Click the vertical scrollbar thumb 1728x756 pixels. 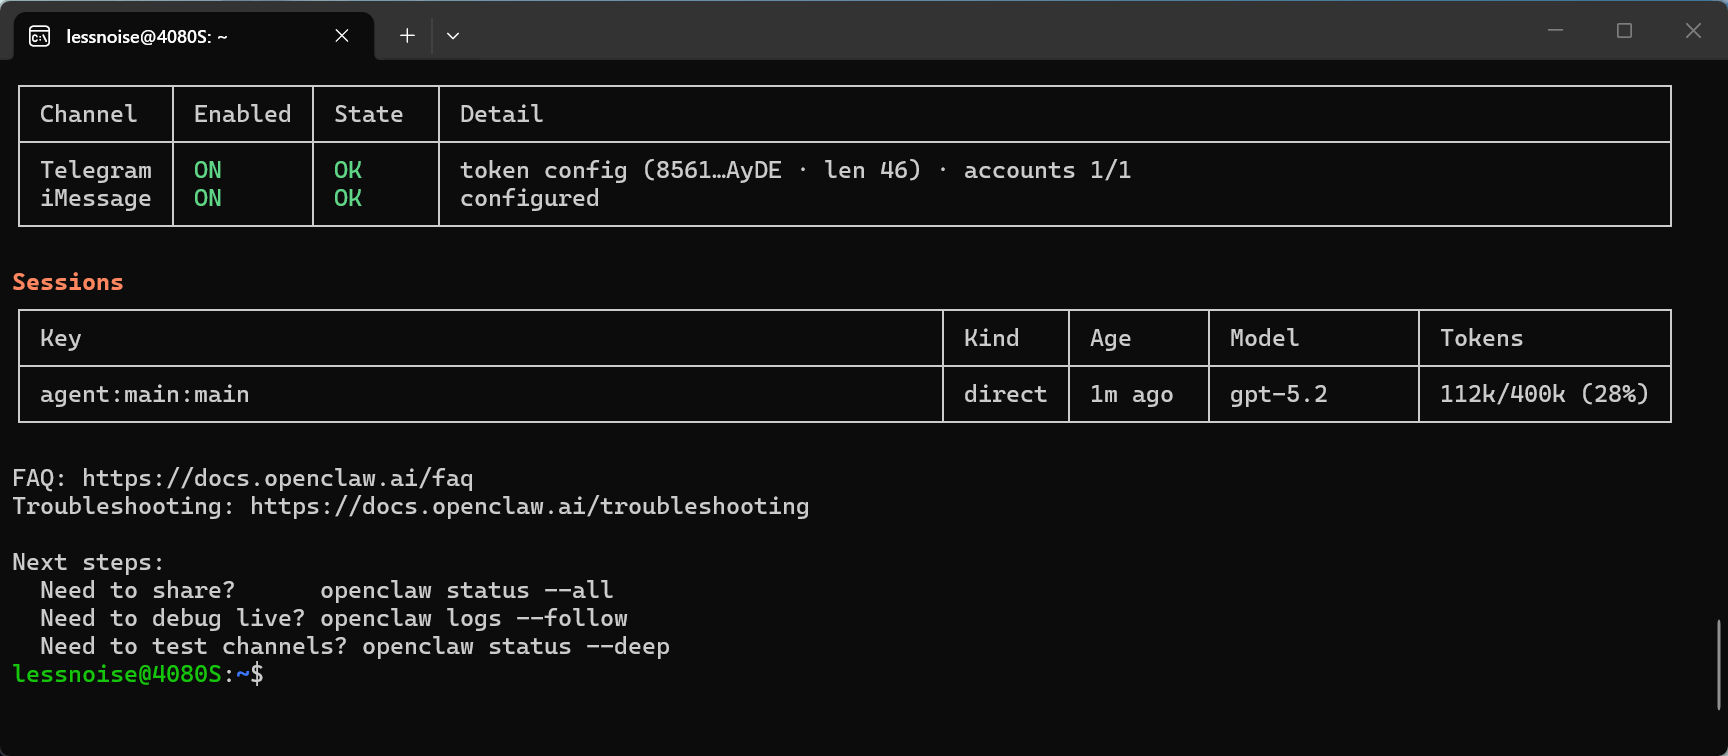(x=1719, y=664)
